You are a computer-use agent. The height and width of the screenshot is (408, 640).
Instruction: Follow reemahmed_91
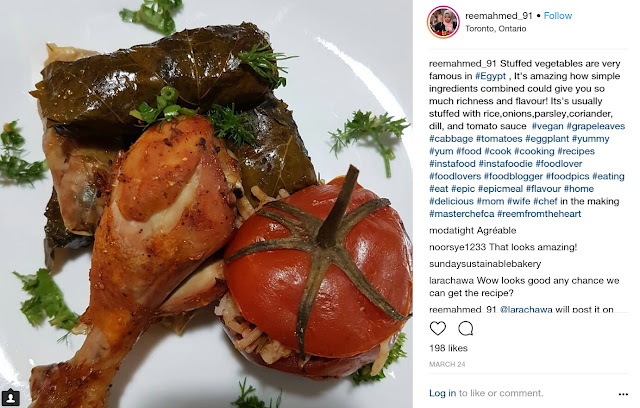tap(558, 16)
